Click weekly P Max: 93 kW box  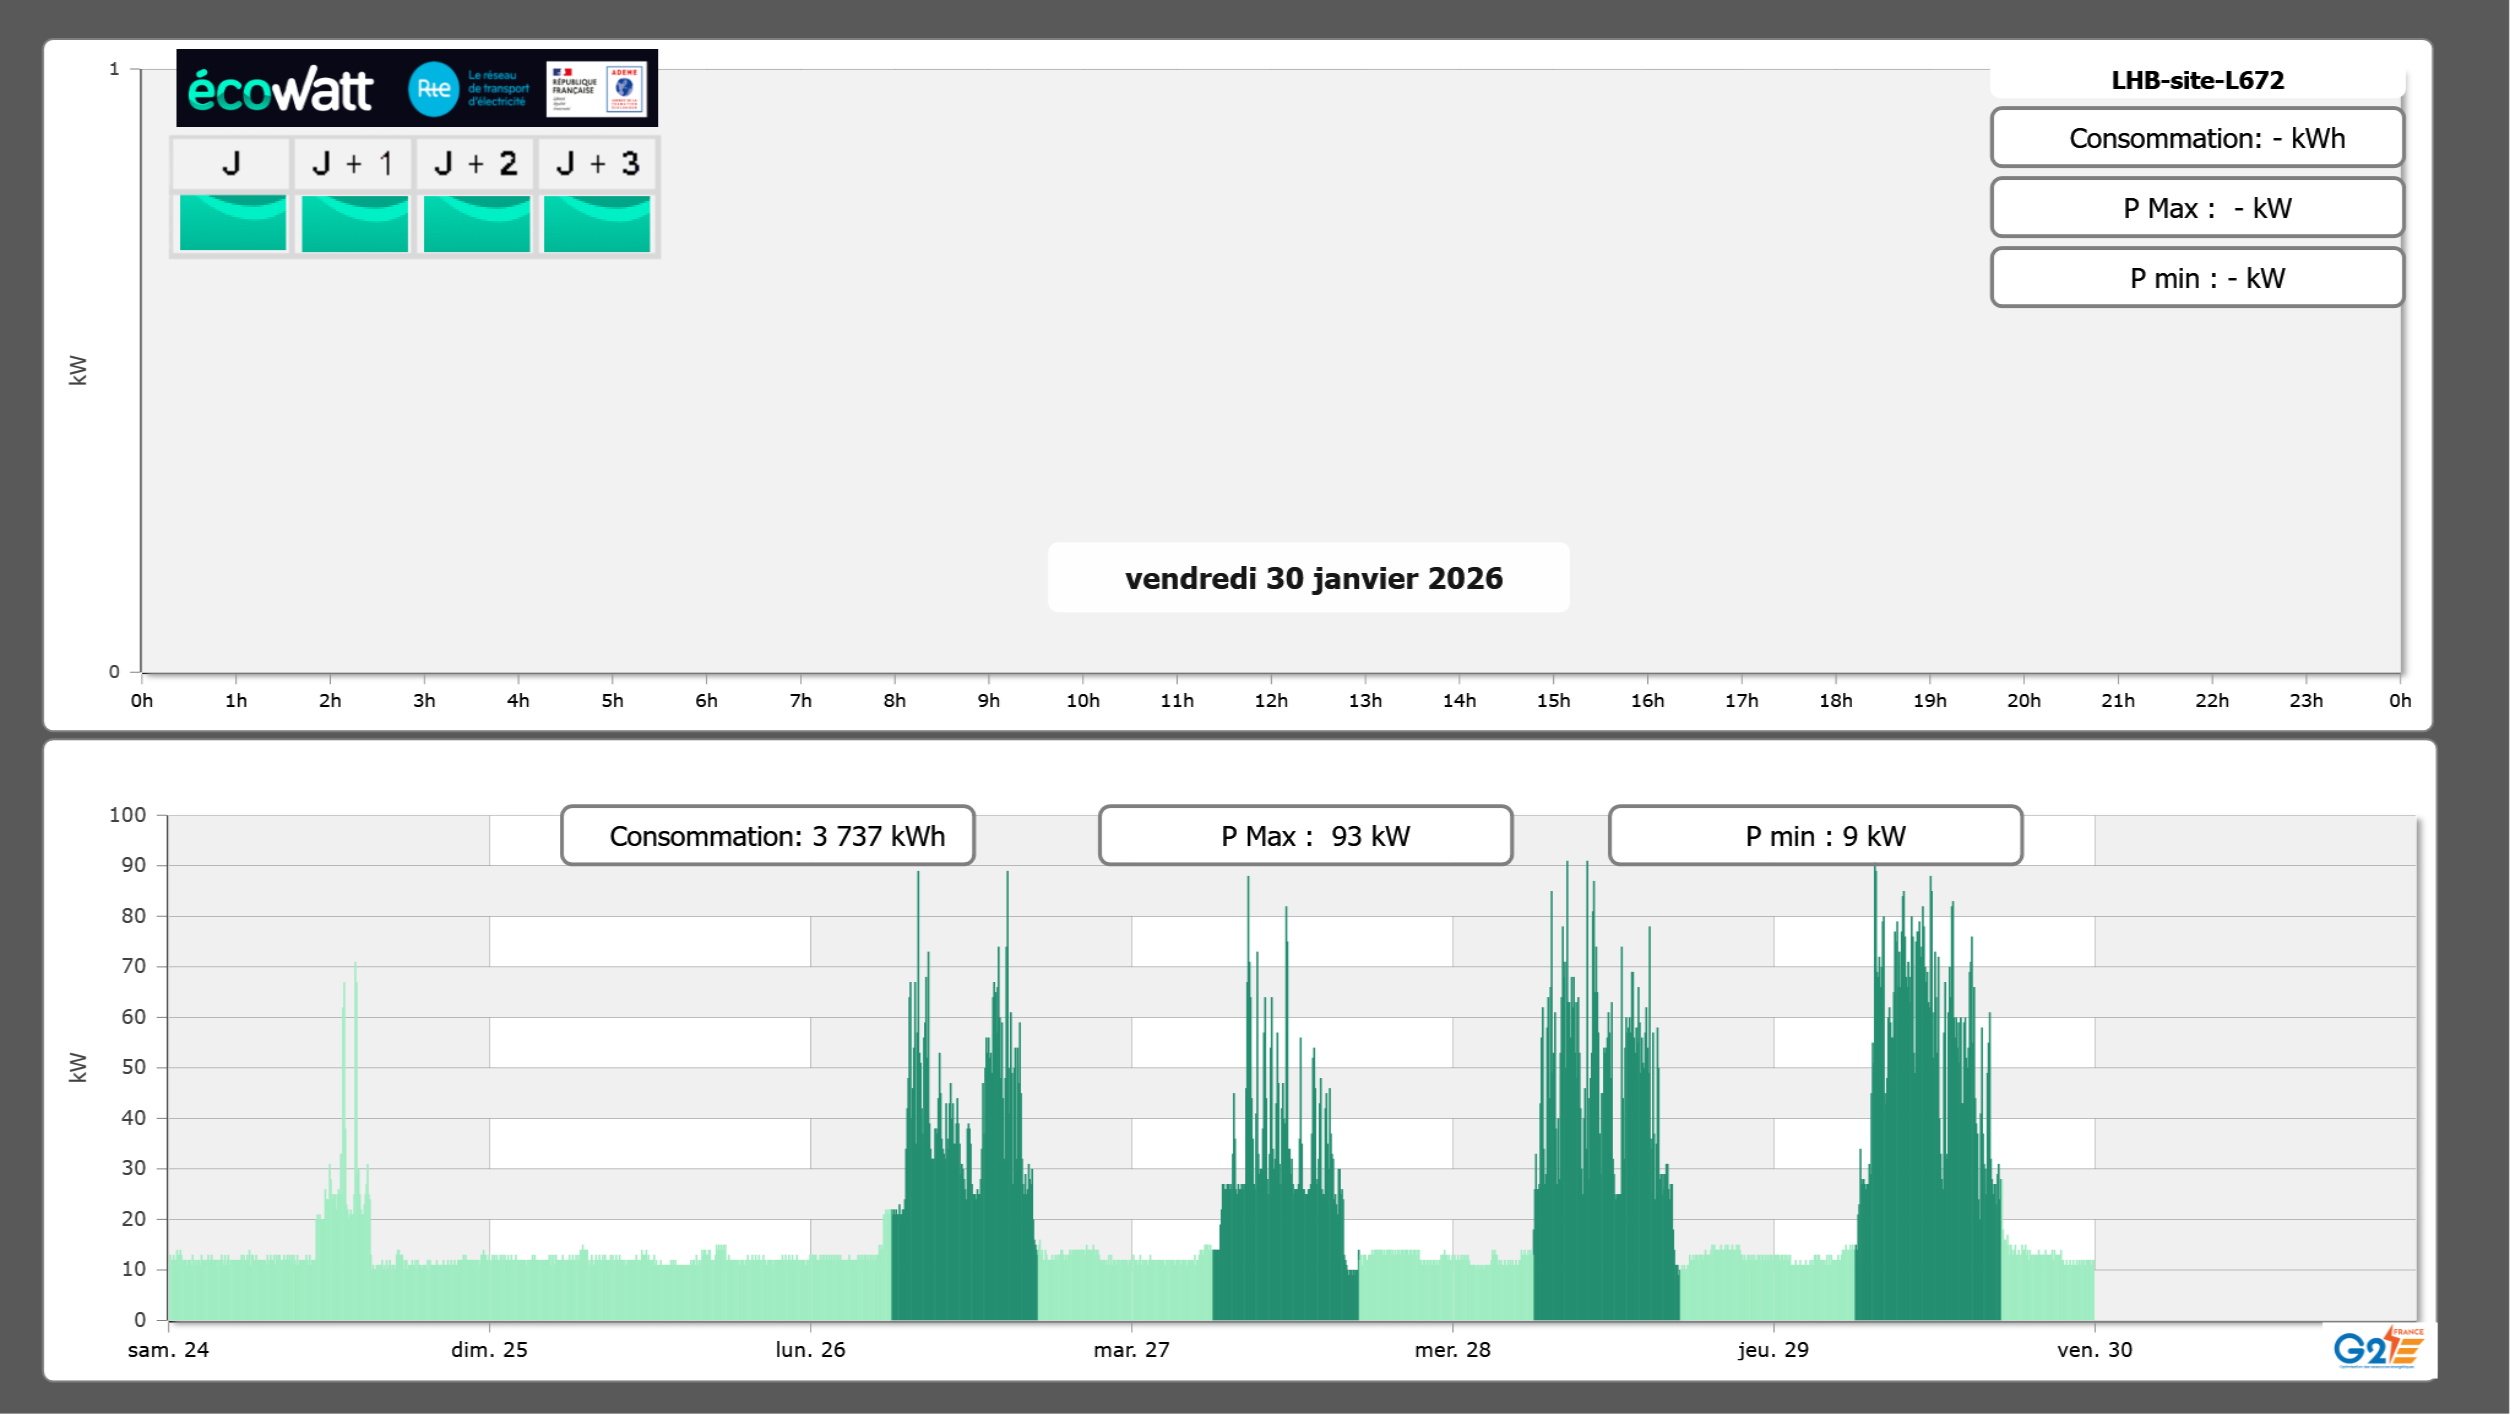tap(1305, 836)
